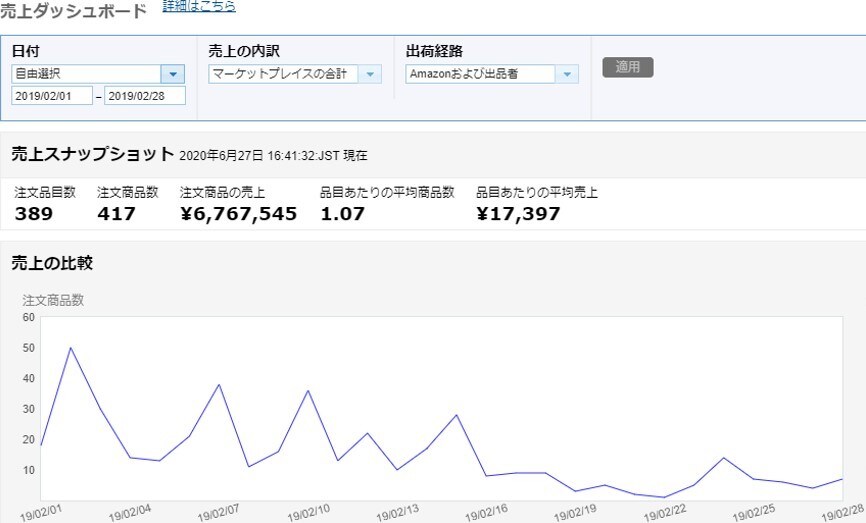Viewport: 866px width, 523px height.
Task: Click the sales value ¥6,767,545
Action: [239, 214]
